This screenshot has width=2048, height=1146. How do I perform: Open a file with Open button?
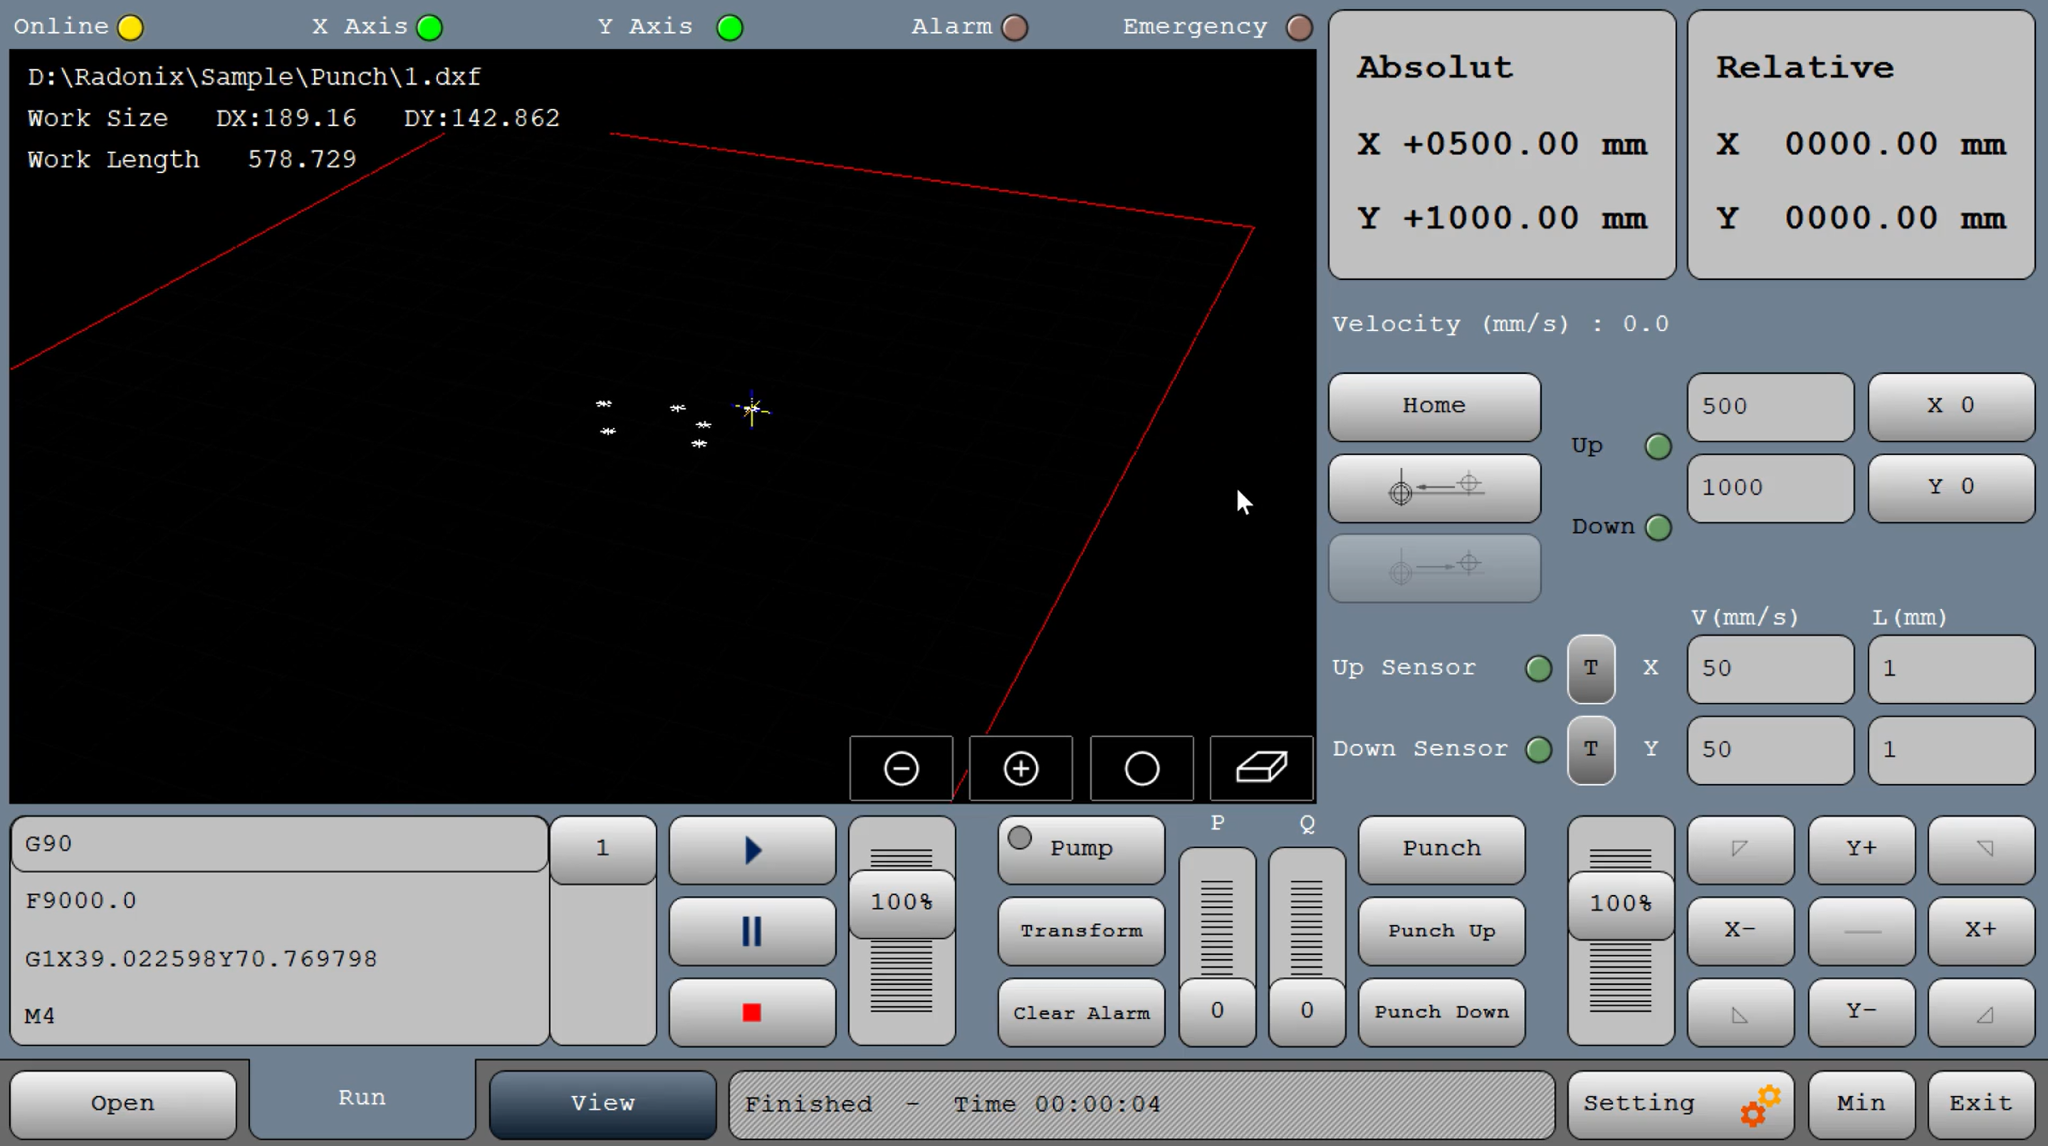[123, 1103]
